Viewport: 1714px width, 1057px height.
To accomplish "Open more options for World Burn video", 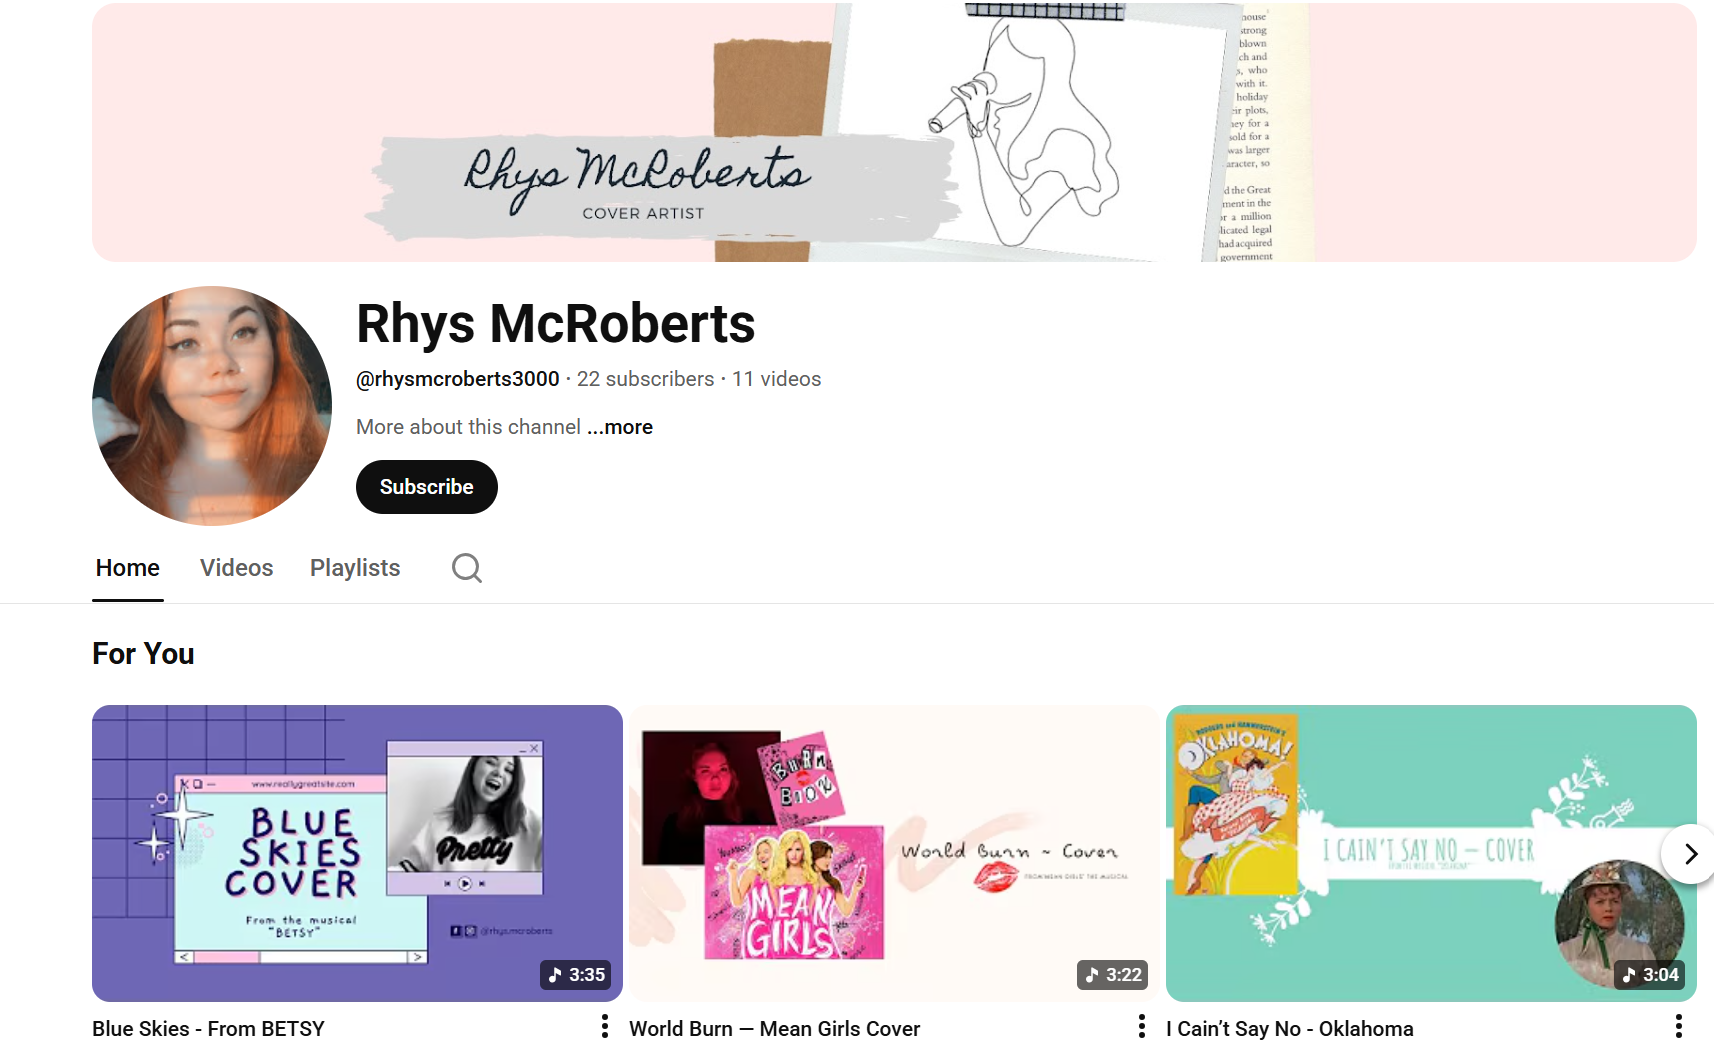I will (x=1141, y=1027).
